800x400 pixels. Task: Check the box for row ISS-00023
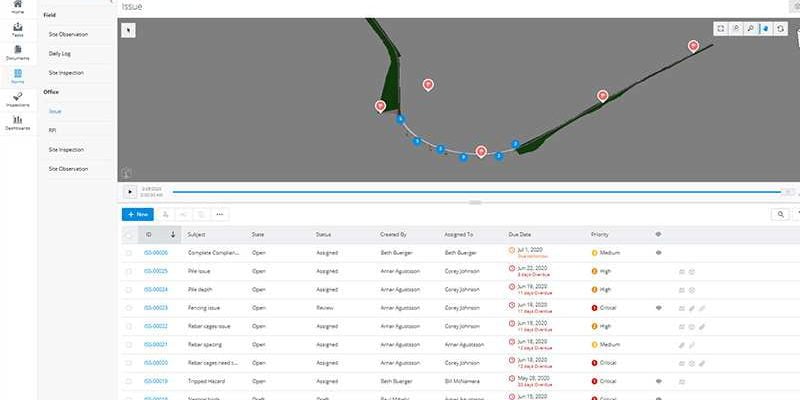coord(128,308)
